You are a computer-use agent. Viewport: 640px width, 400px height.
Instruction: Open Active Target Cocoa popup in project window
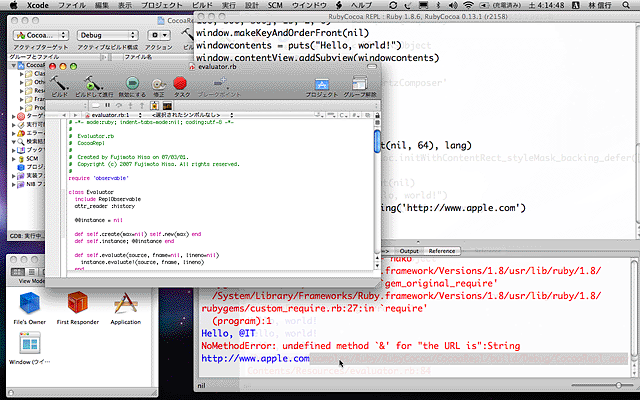pyautogui.click(x=40, y=35)
